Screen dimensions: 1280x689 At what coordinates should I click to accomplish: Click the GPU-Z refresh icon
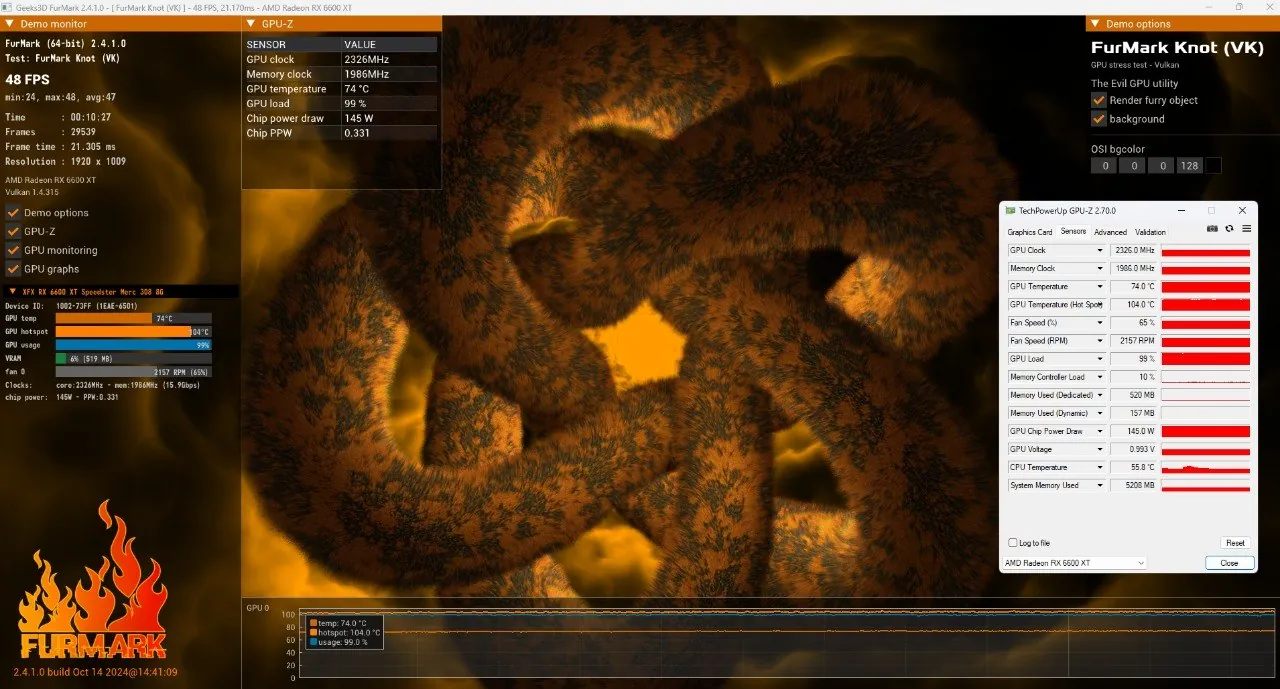click(x=1229, y=228)
